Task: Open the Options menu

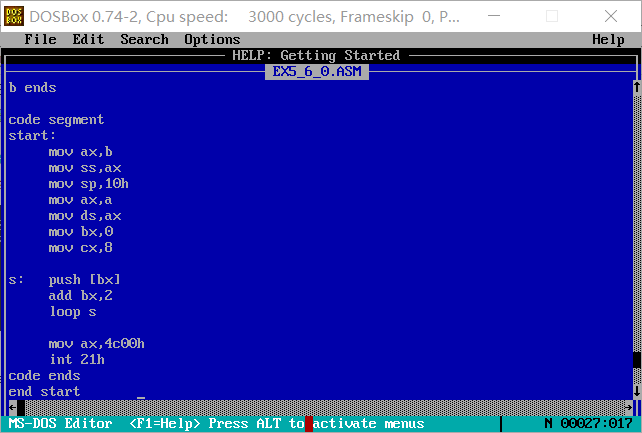Action: (212, 39)
